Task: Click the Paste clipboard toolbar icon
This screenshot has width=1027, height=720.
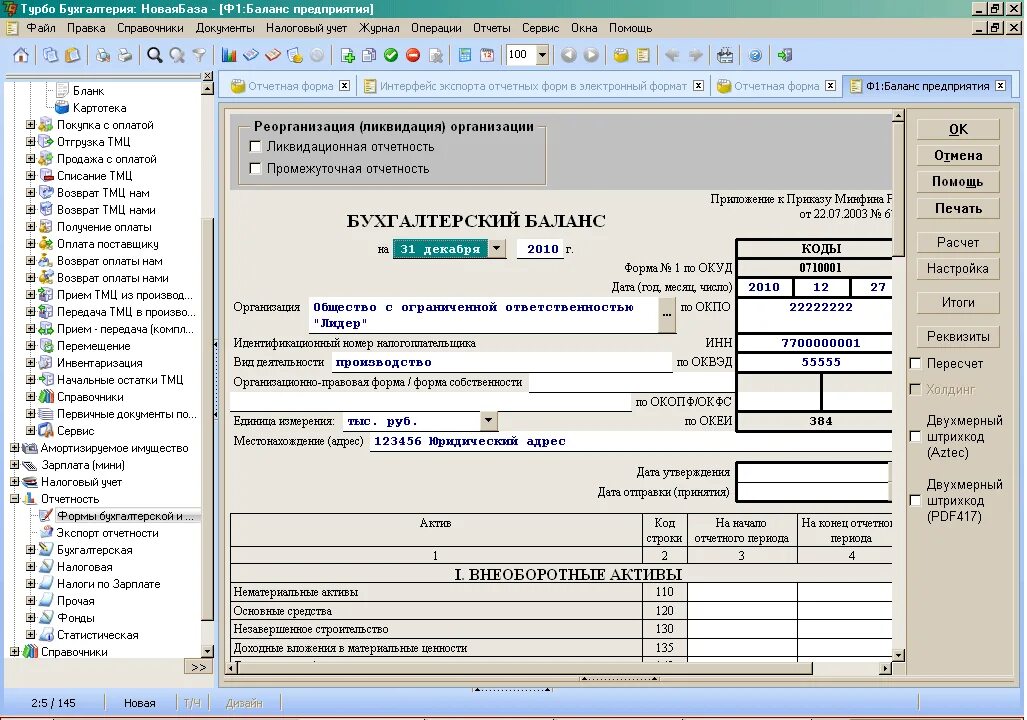Action: (72, 55)
